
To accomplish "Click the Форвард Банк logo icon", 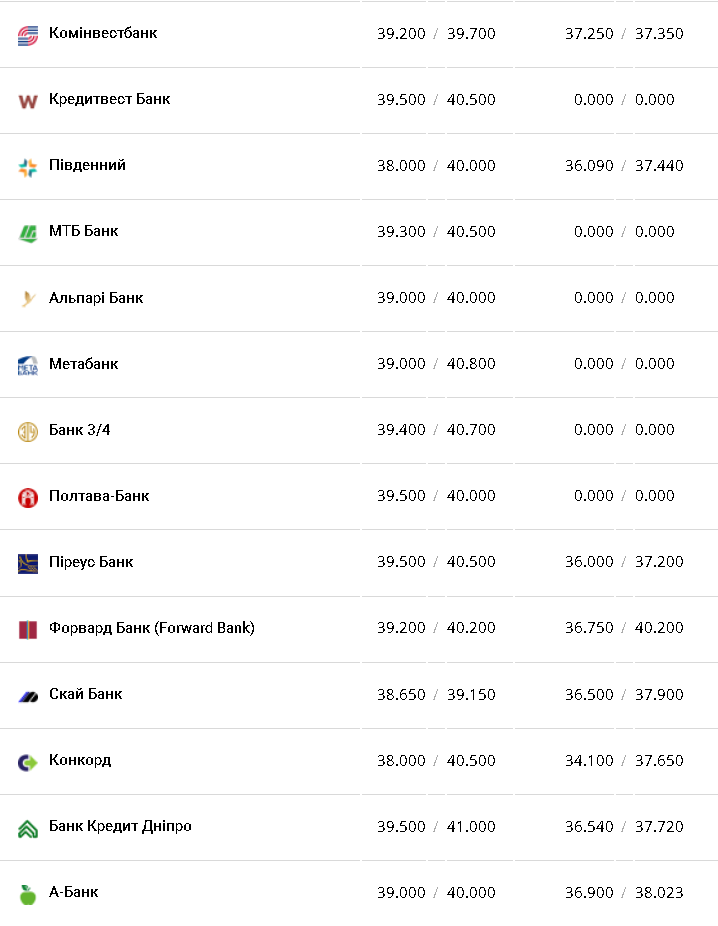I will pyautogui.click(x=28, y=629).
